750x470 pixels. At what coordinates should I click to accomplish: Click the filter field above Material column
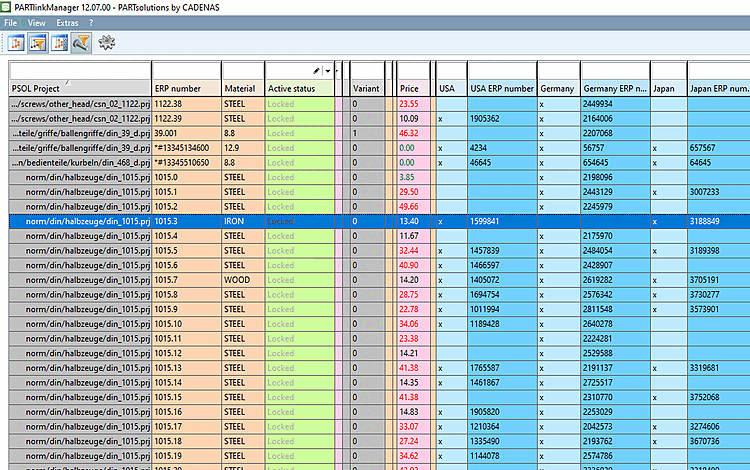242,71
